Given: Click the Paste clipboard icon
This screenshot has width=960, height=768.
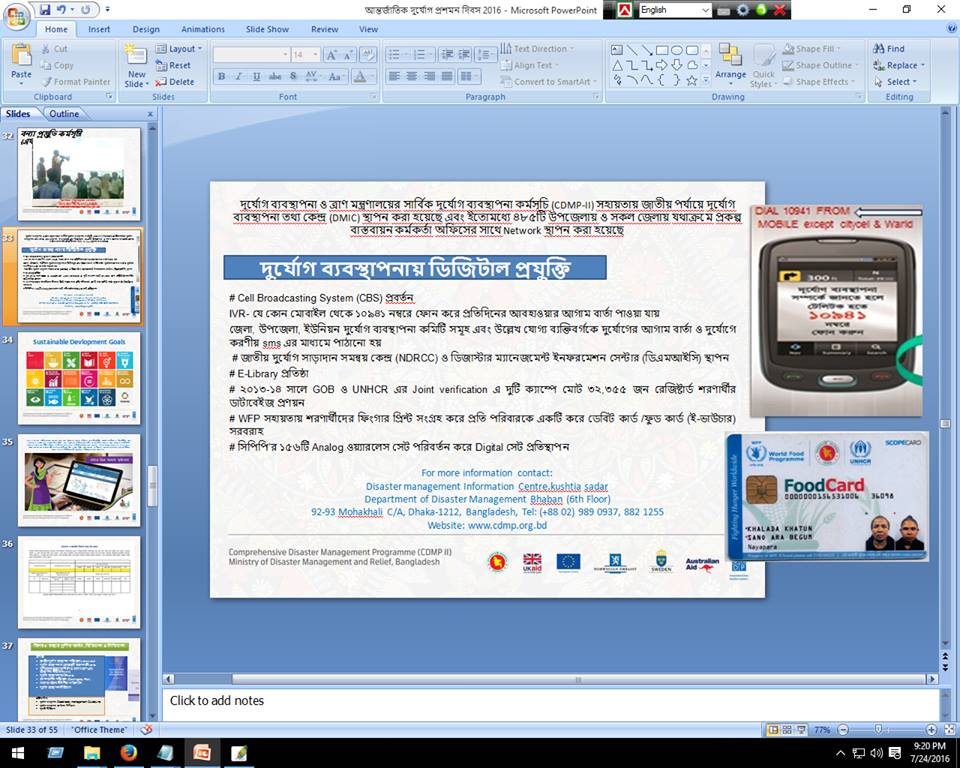Looking at the screenshot, I should click(20, 61).
